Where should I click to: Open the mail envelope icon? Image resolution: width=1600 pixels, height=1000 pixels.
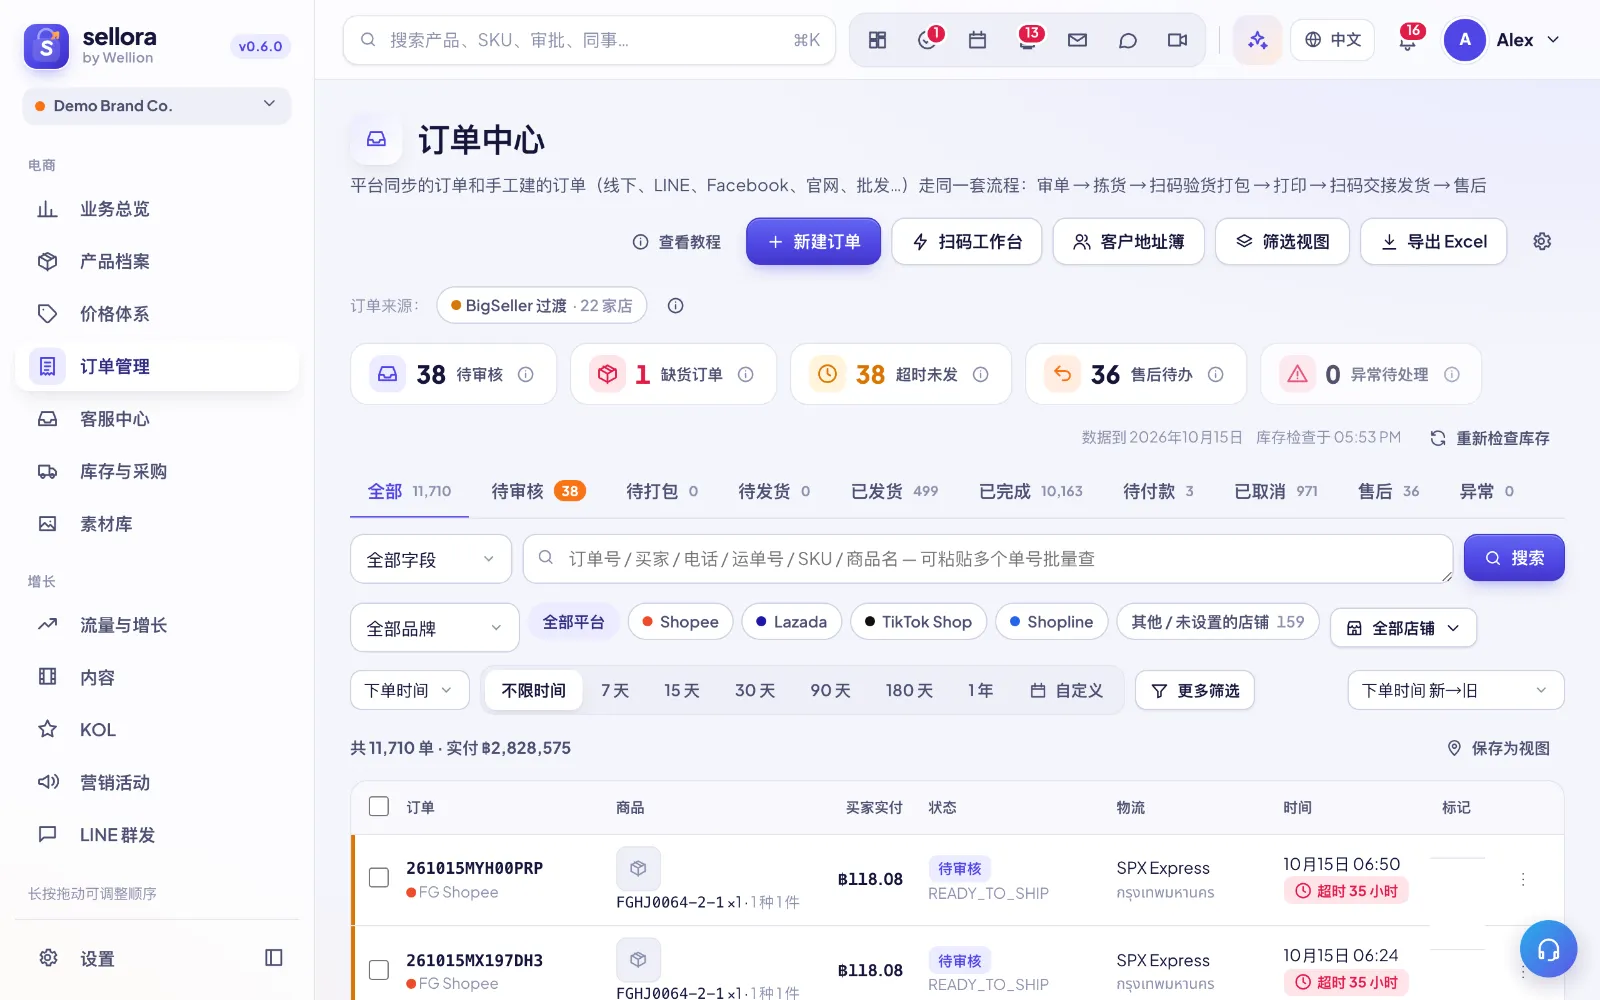coord(1077,40)
